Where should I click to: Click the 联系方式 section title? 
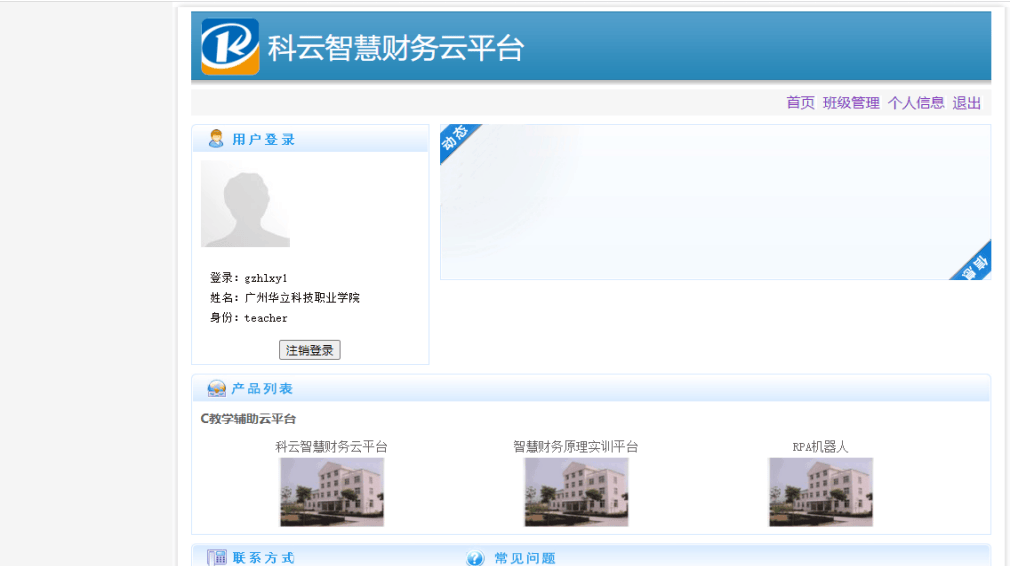(x=263, y=558)
